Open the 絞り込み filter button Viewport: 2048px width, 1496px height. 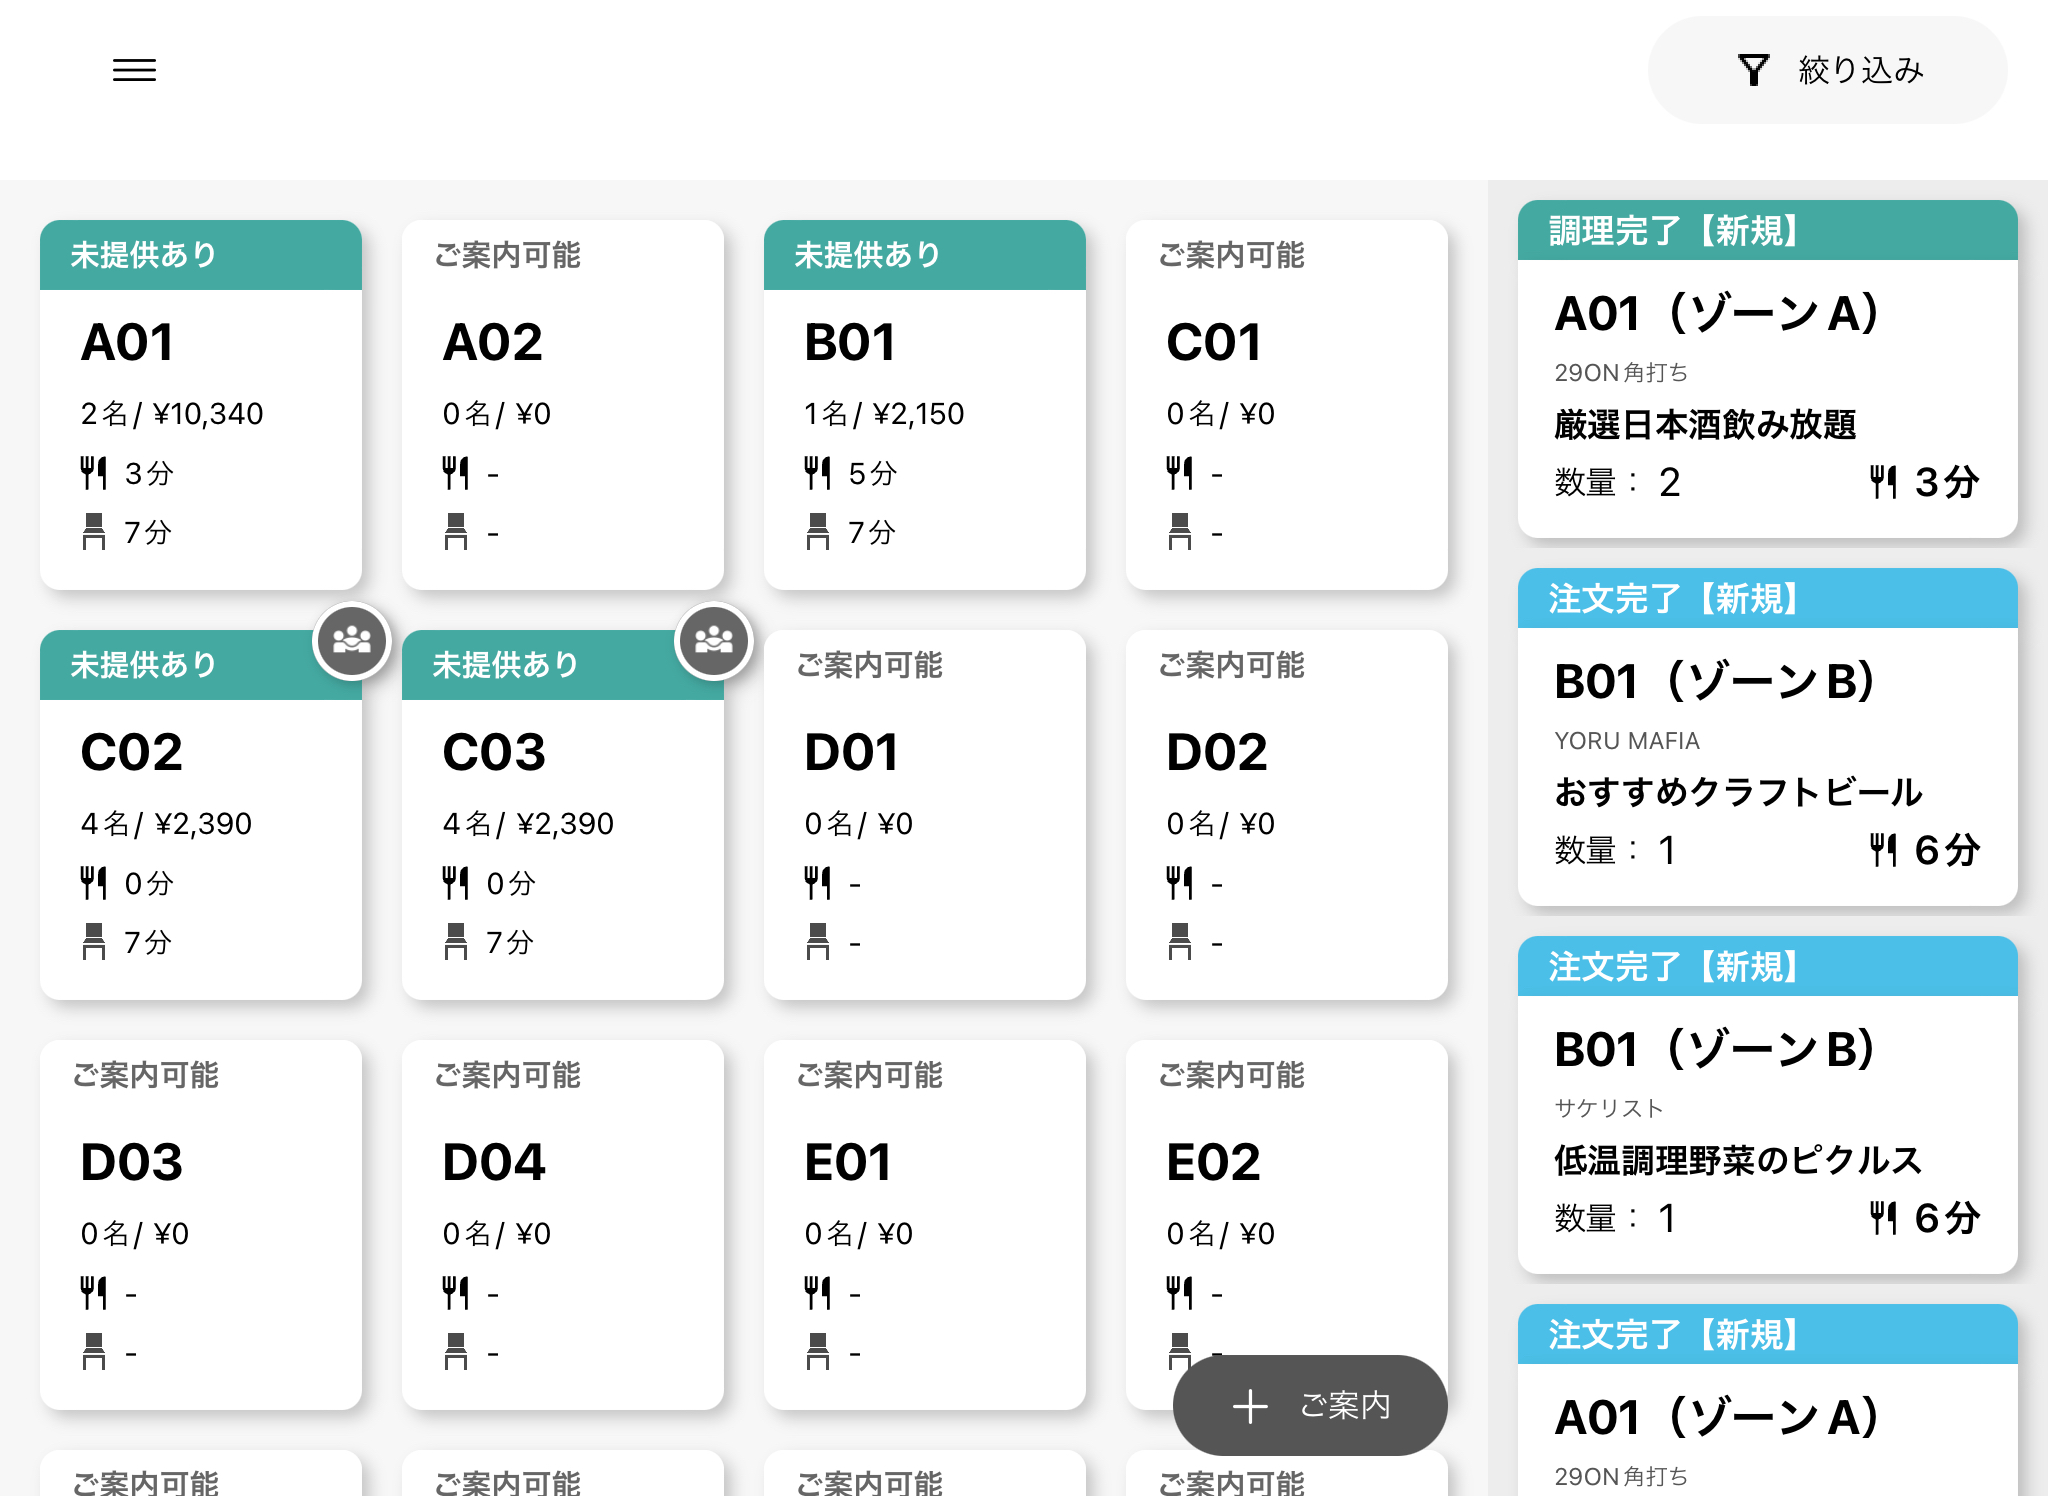(x=1827, y=70)
